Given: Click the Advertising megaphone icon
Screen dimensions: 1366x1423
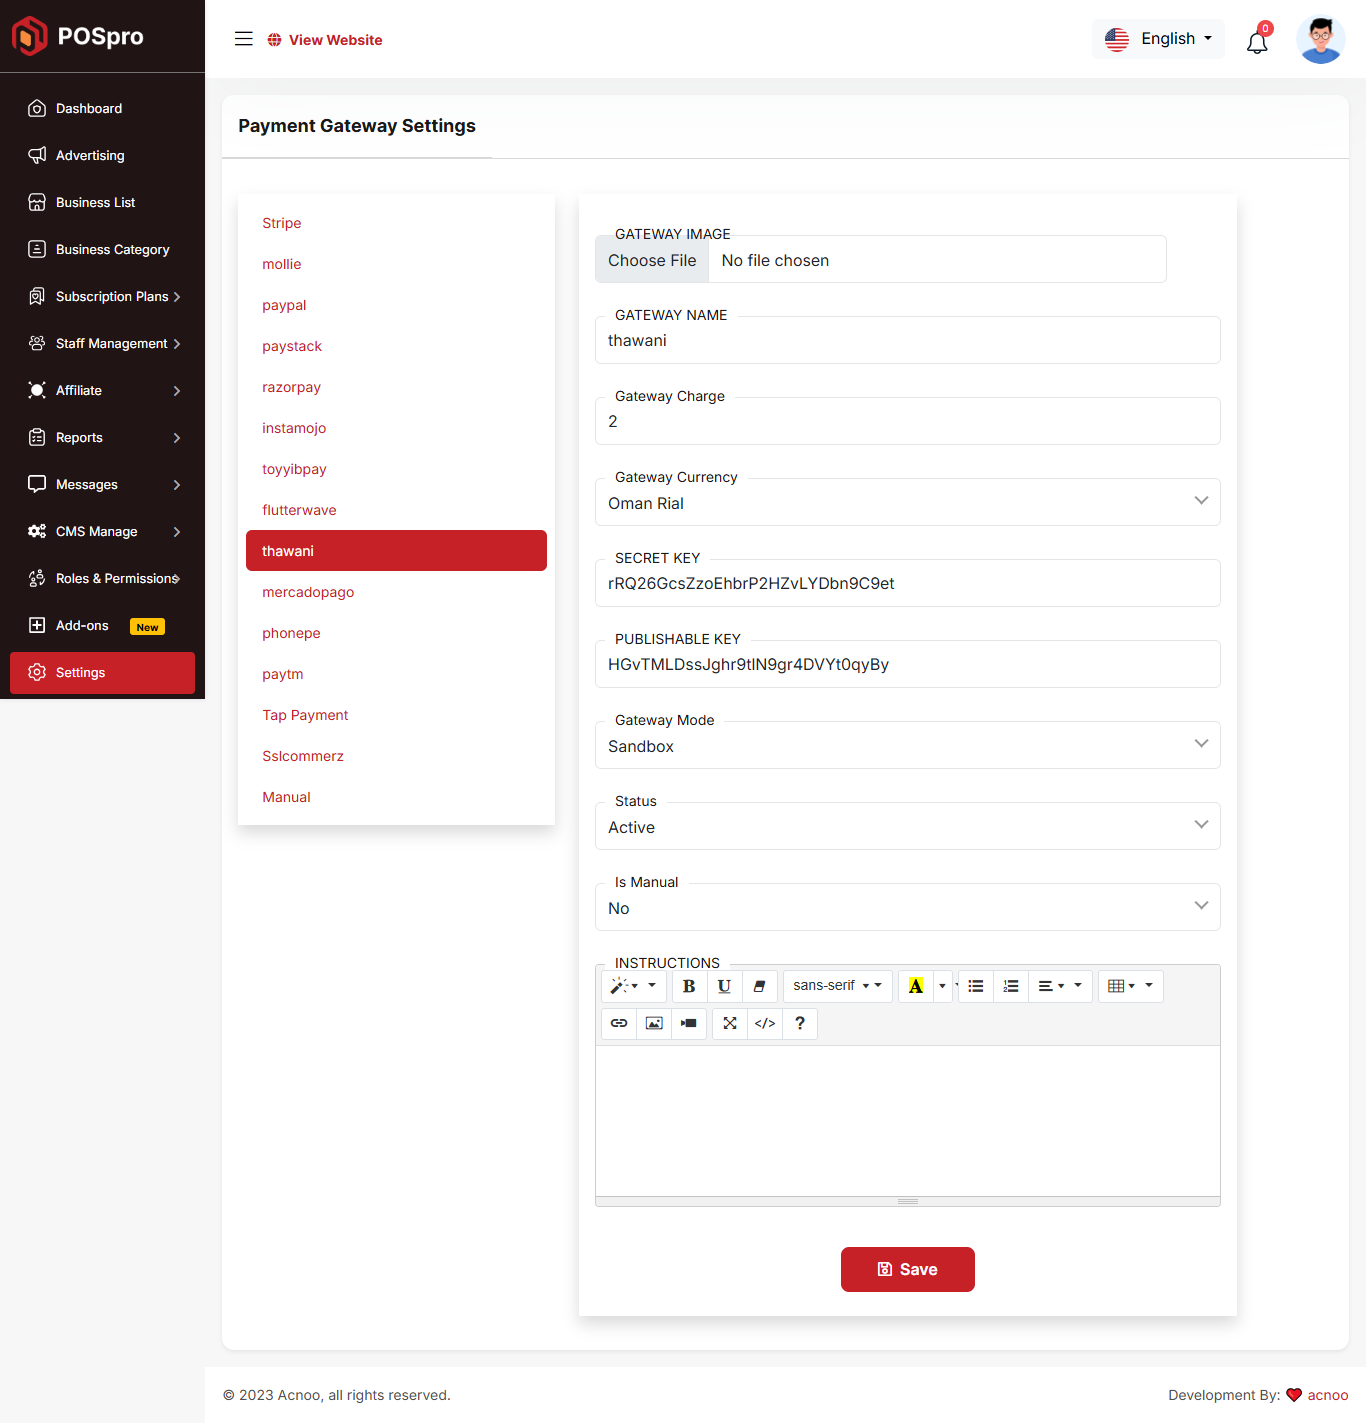Looking at the screenshot, I should pyautogui.click(x=37, y=155).
